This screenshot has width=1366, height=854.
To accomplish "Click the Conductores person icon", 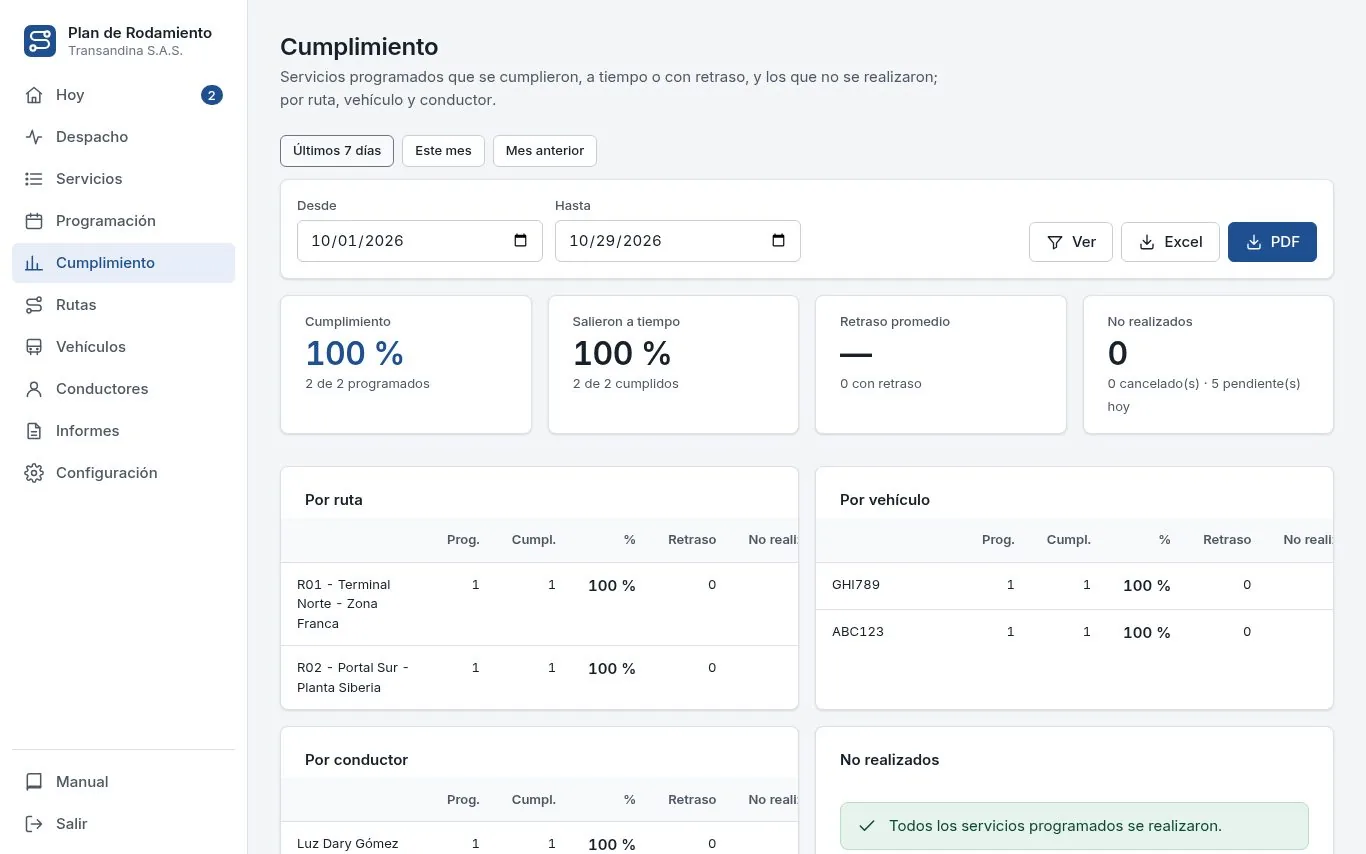I will tap(34, 389).
